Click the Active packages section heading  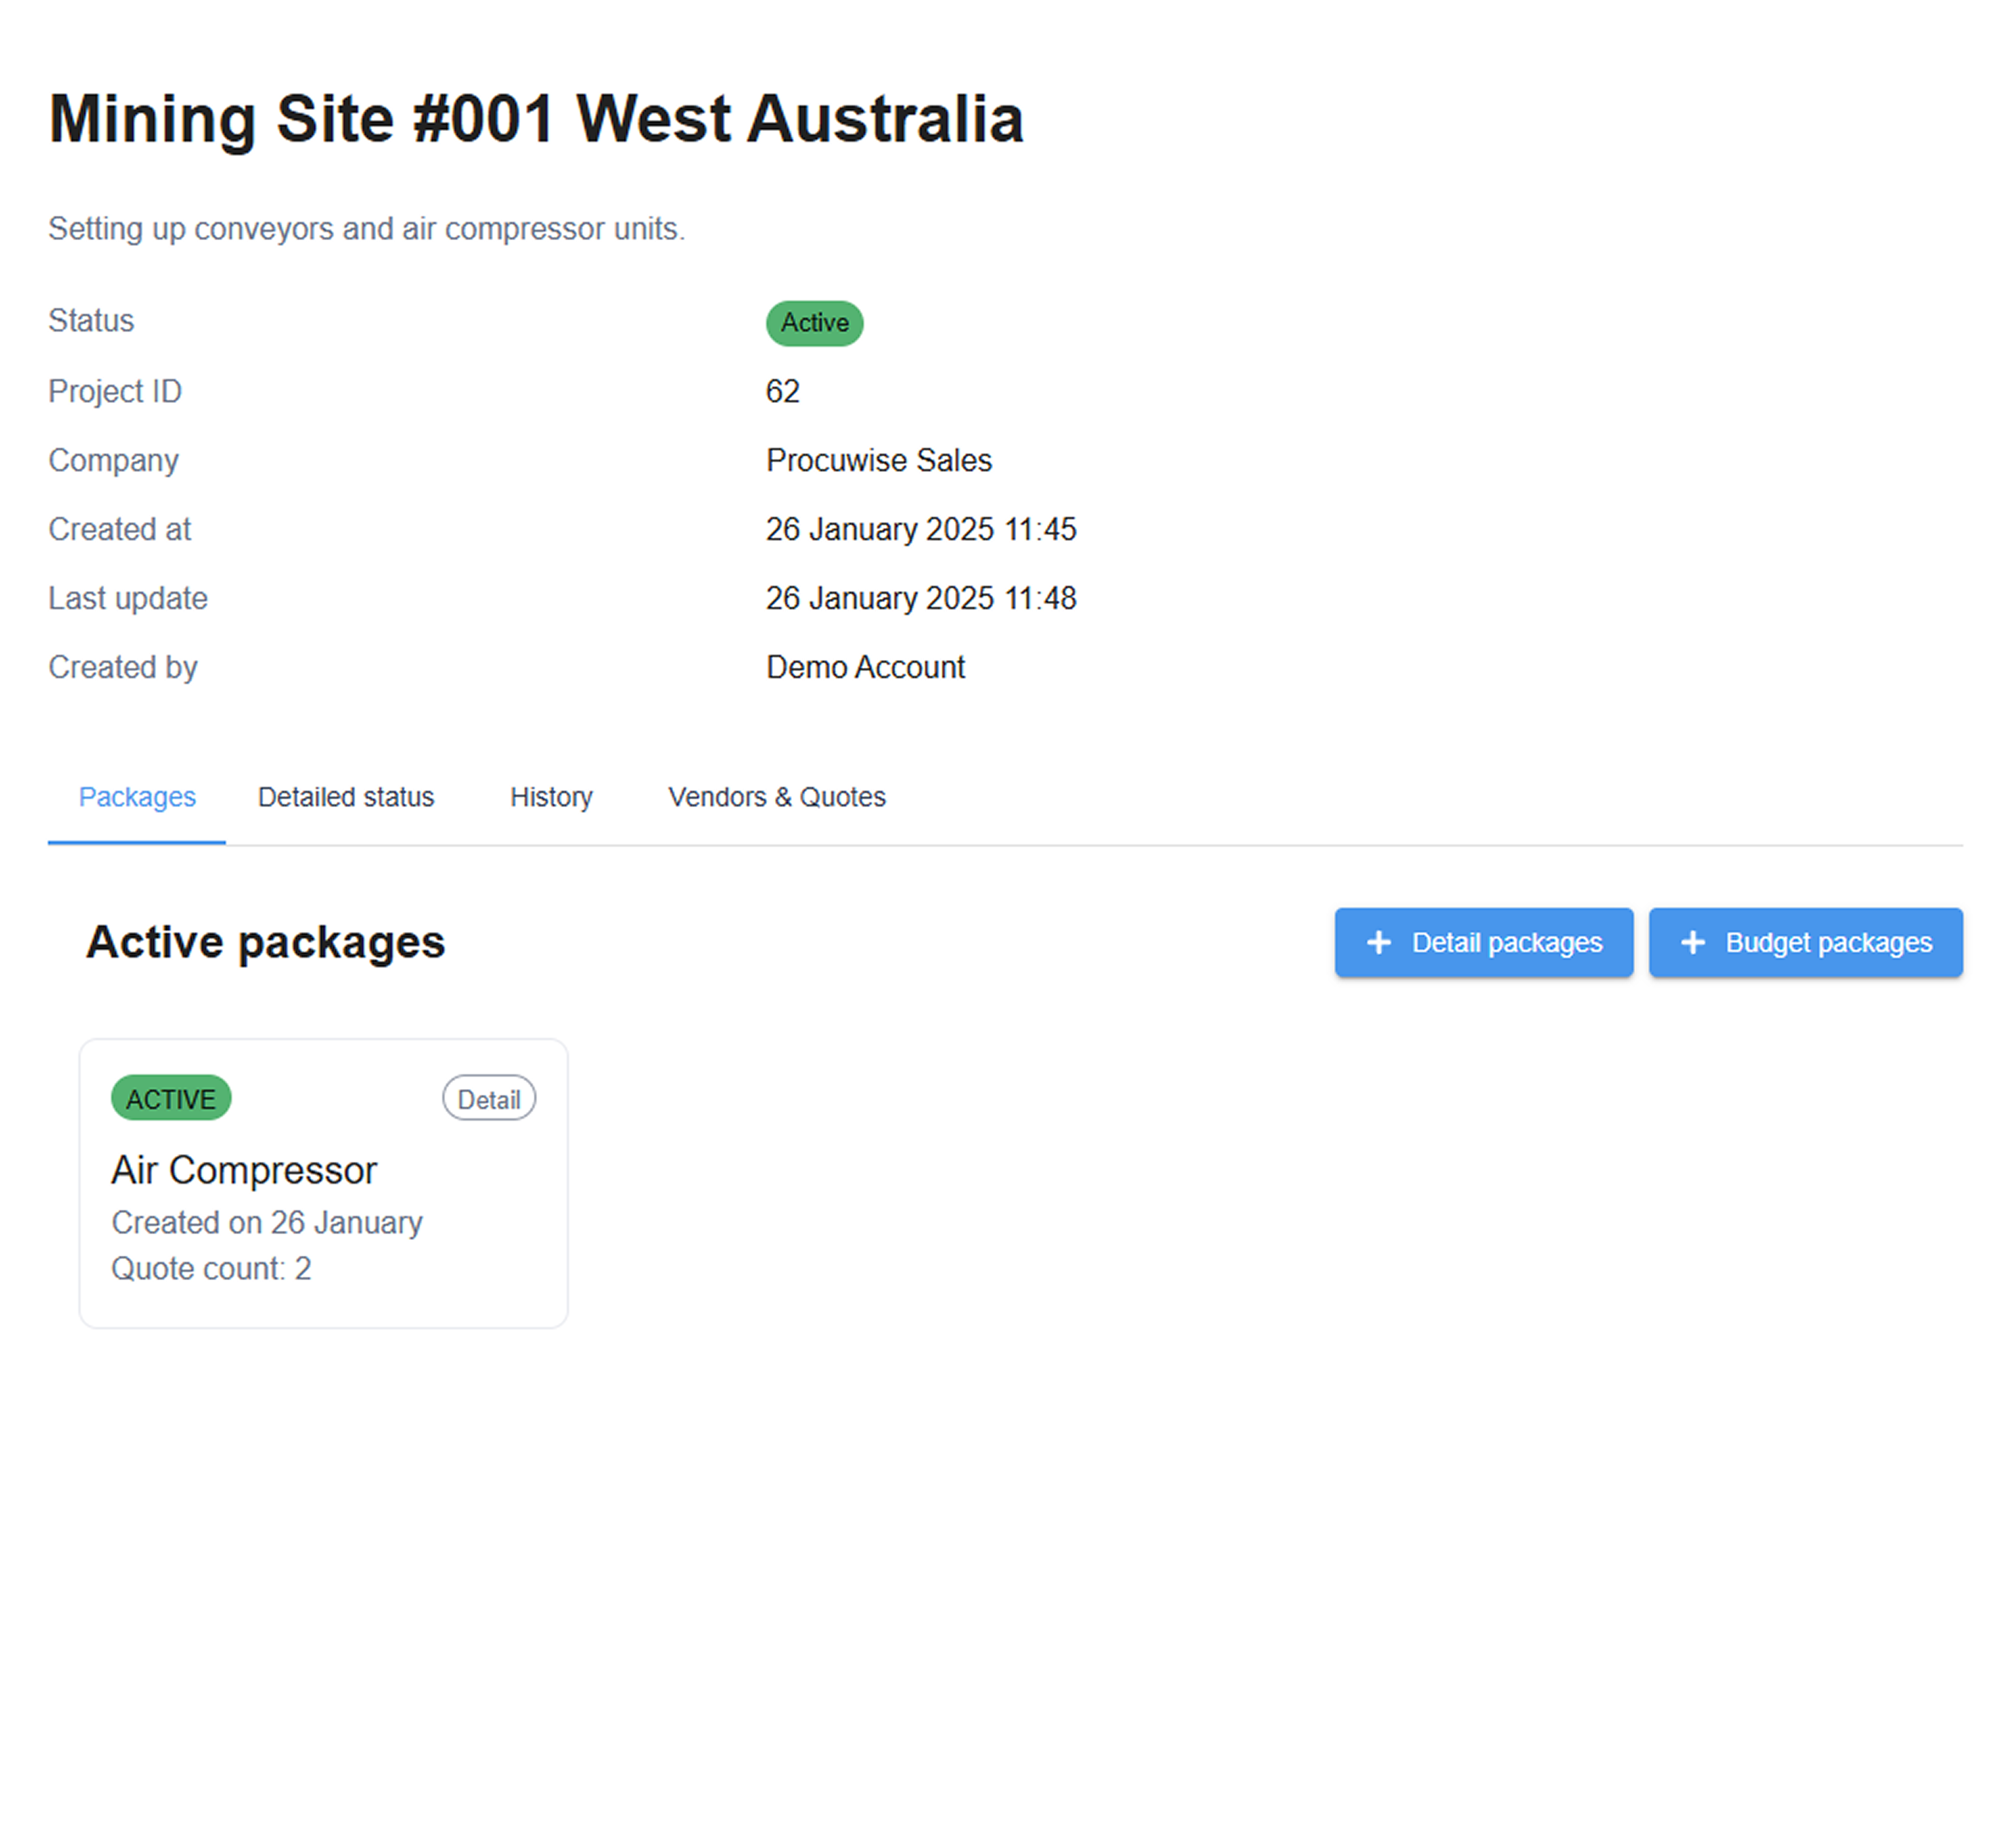(265, 942)
